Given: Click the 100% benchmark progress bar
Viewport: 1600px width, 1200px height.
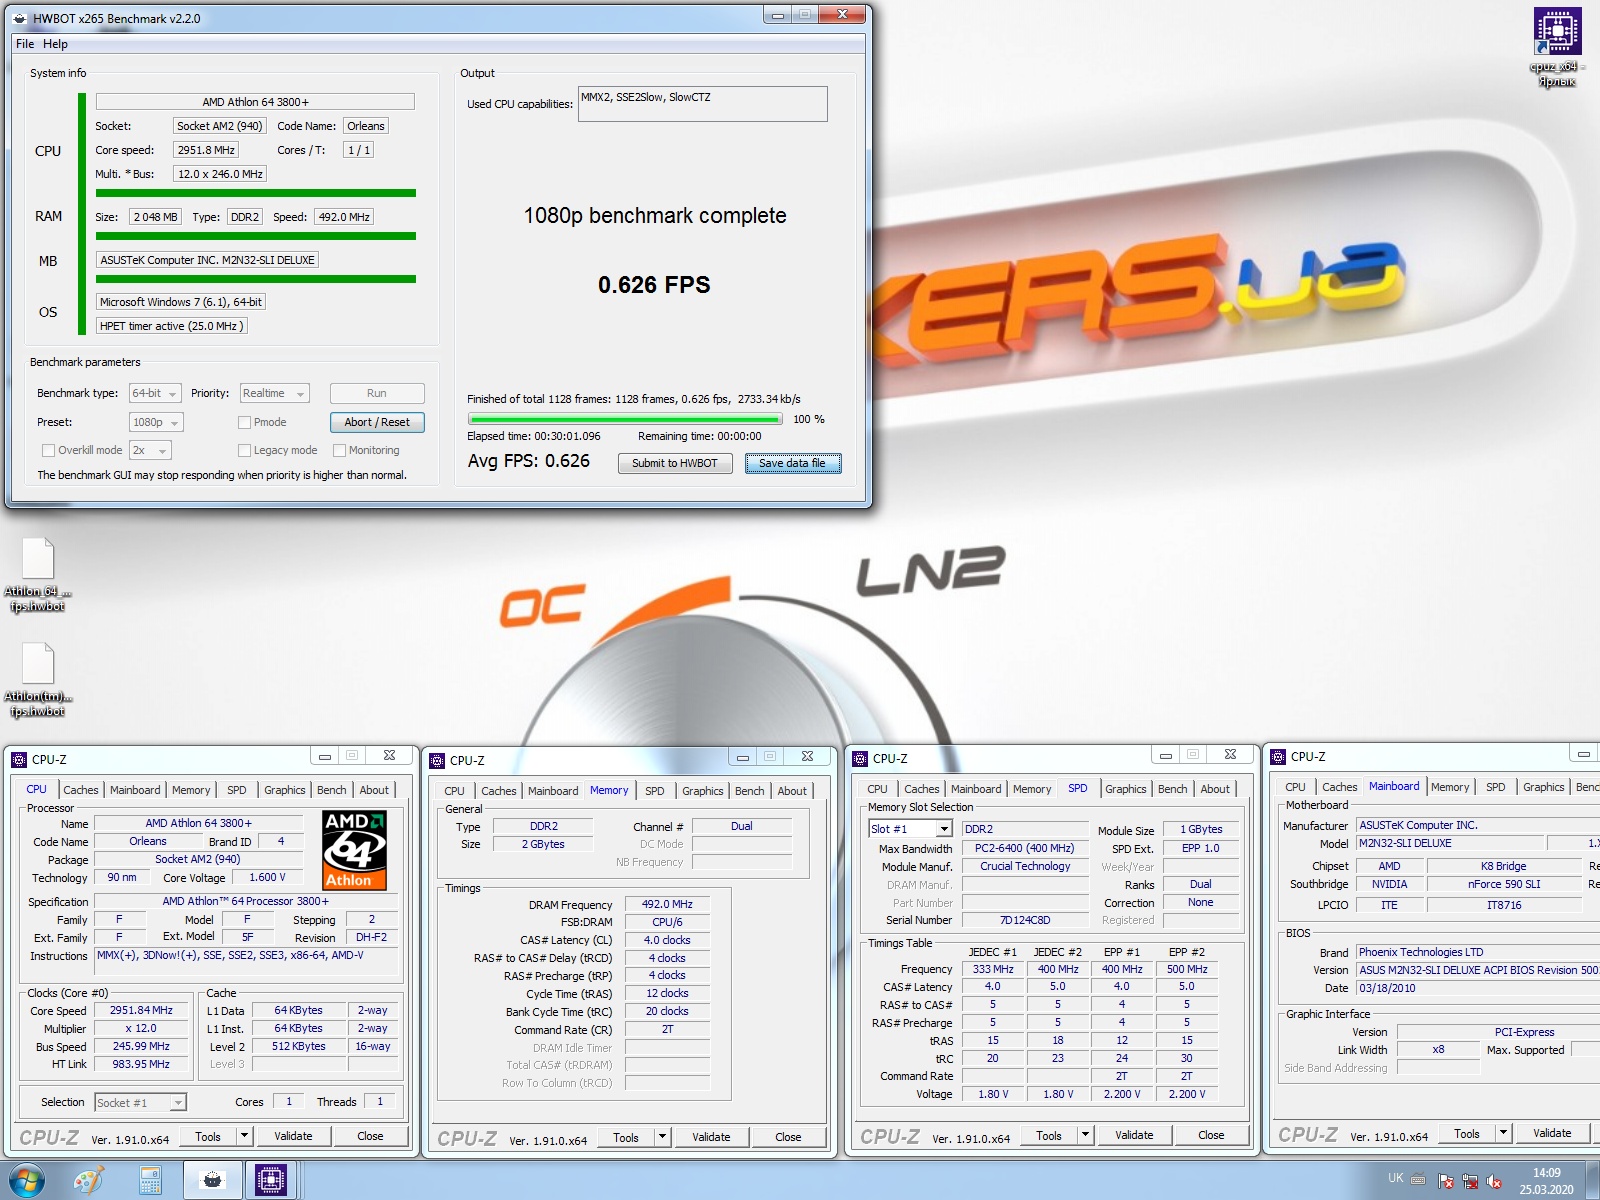Looking at the screenshot, I should tap(625, 420).
